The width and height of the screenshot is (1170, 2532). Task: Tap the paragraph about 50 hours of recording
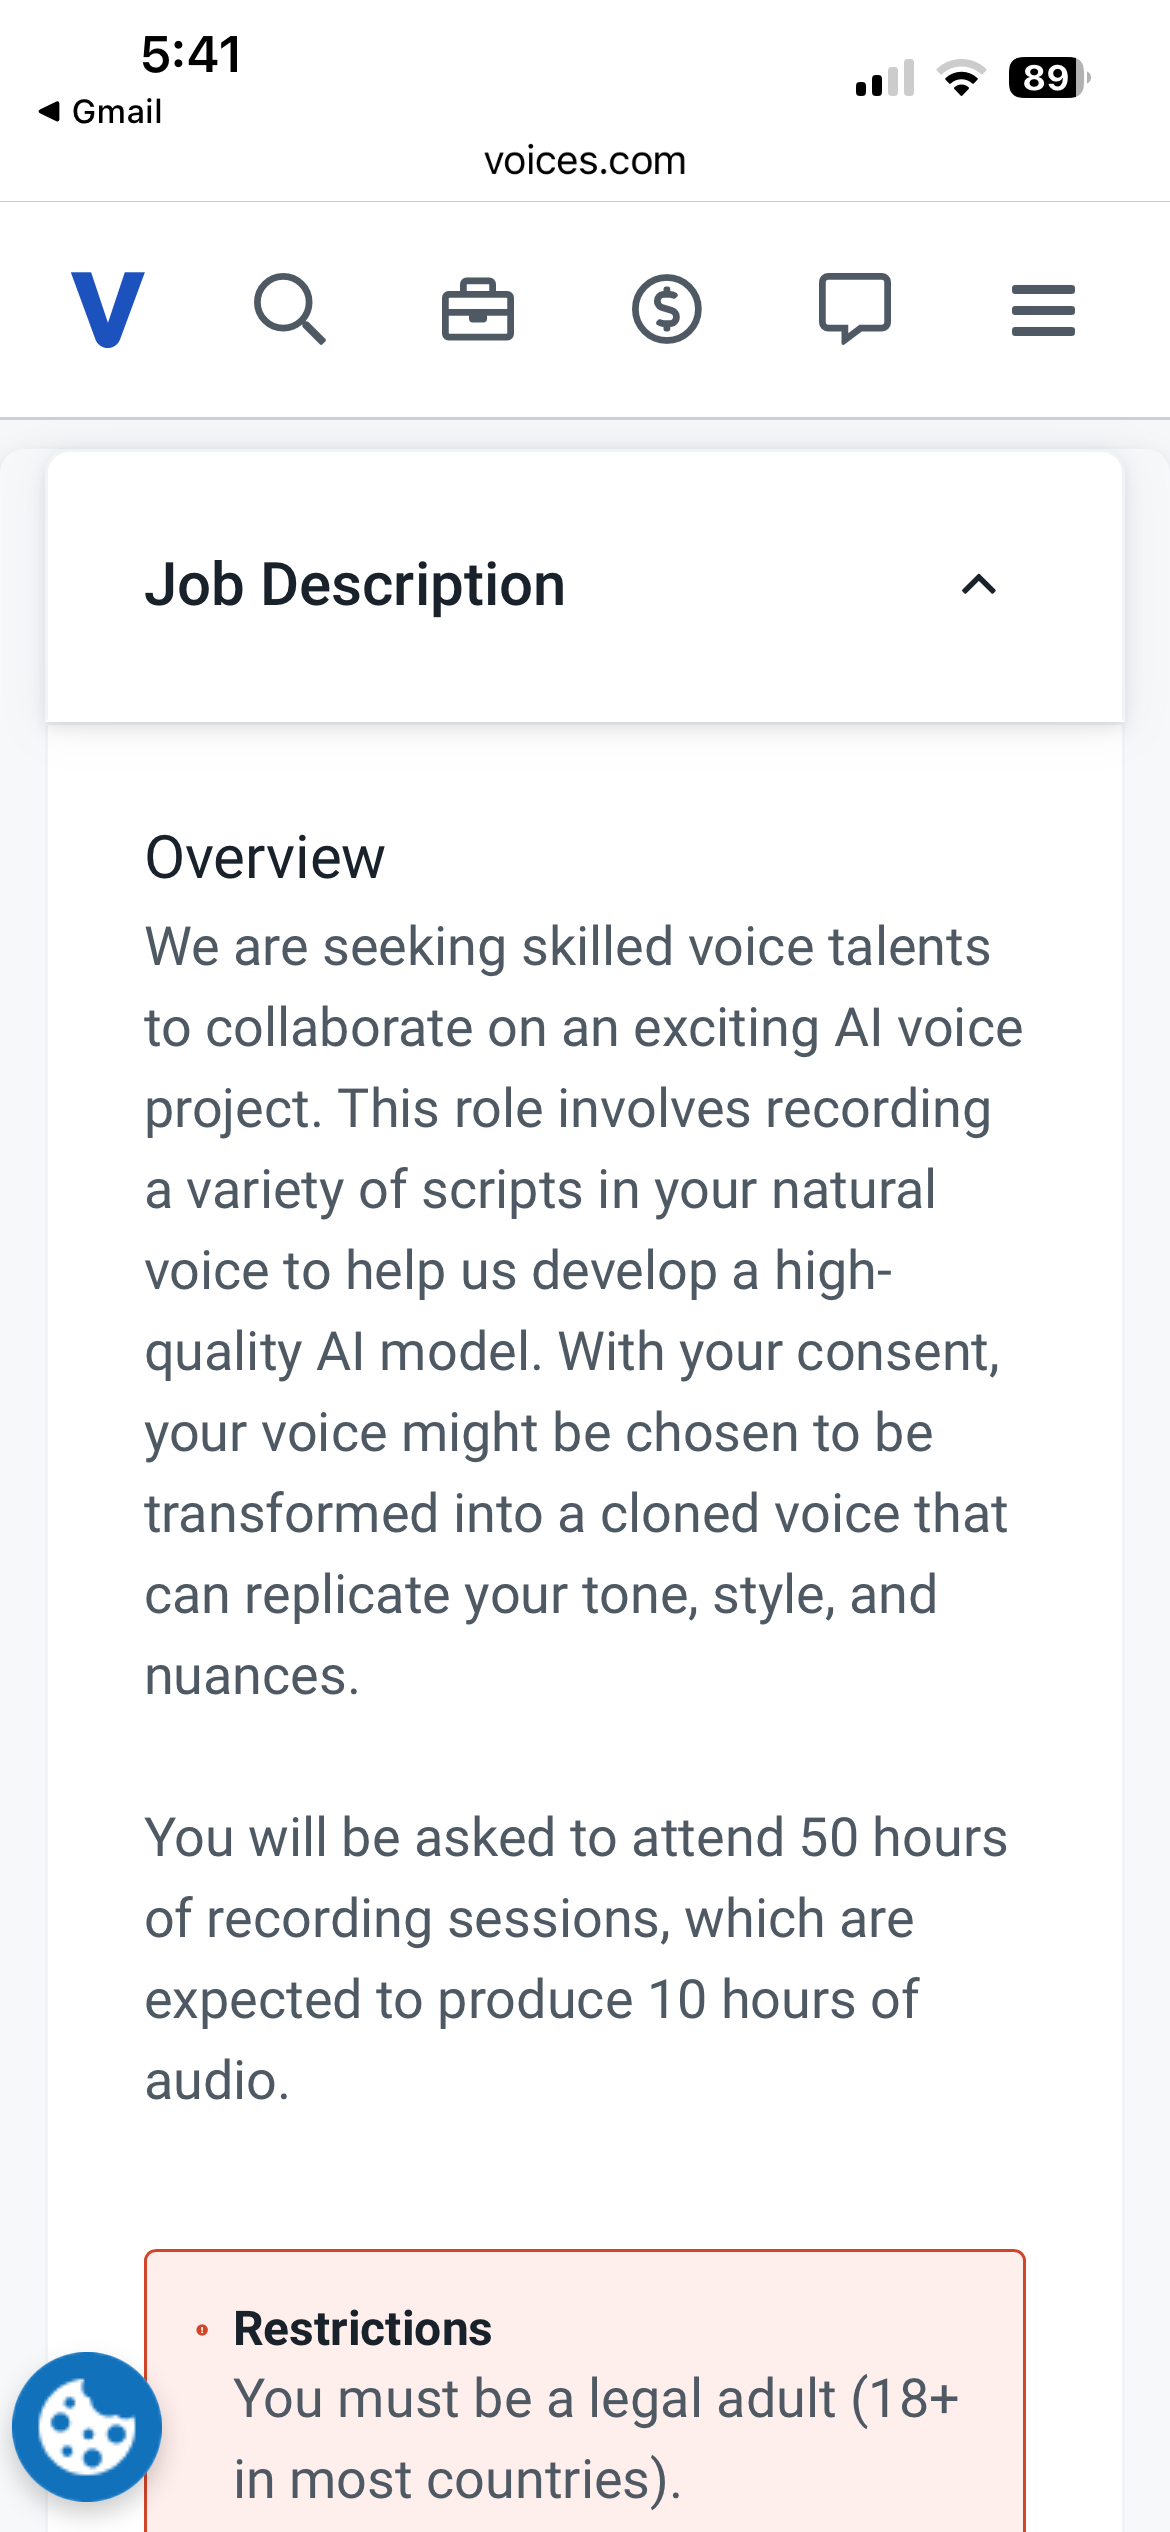coord(576,1960)
